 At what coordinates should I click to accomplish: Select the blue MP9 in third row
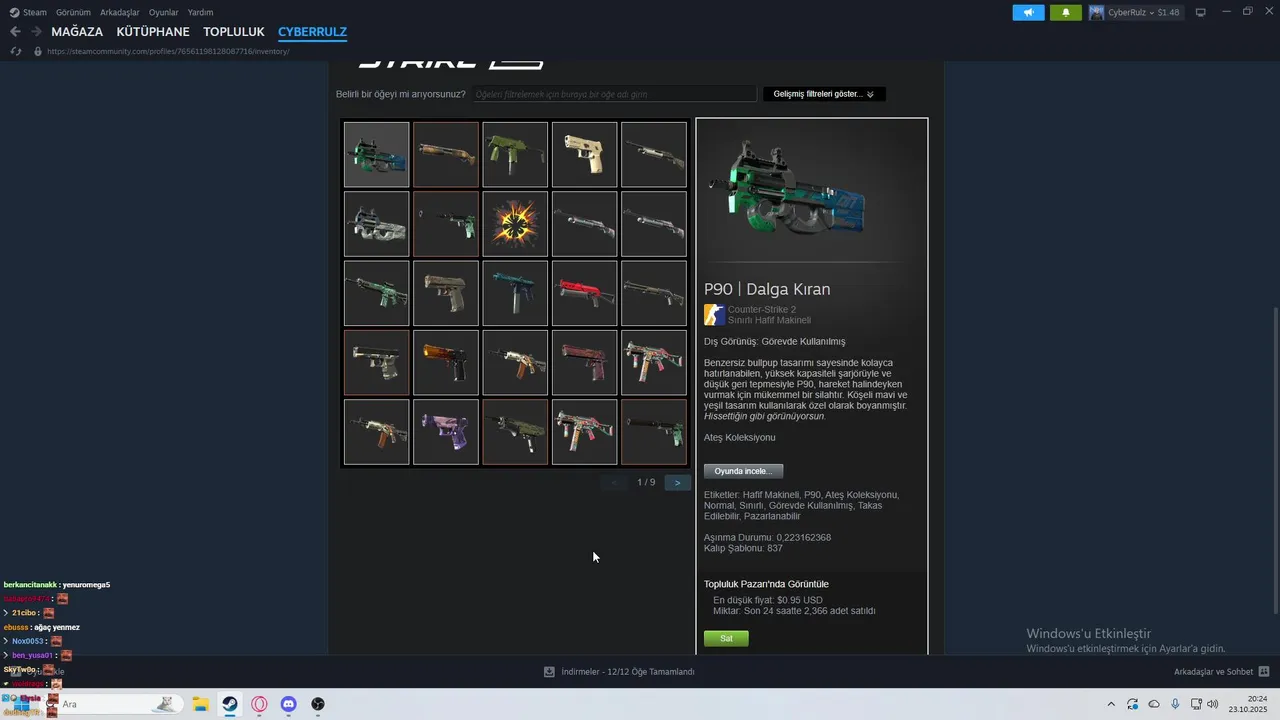(515, 293)
